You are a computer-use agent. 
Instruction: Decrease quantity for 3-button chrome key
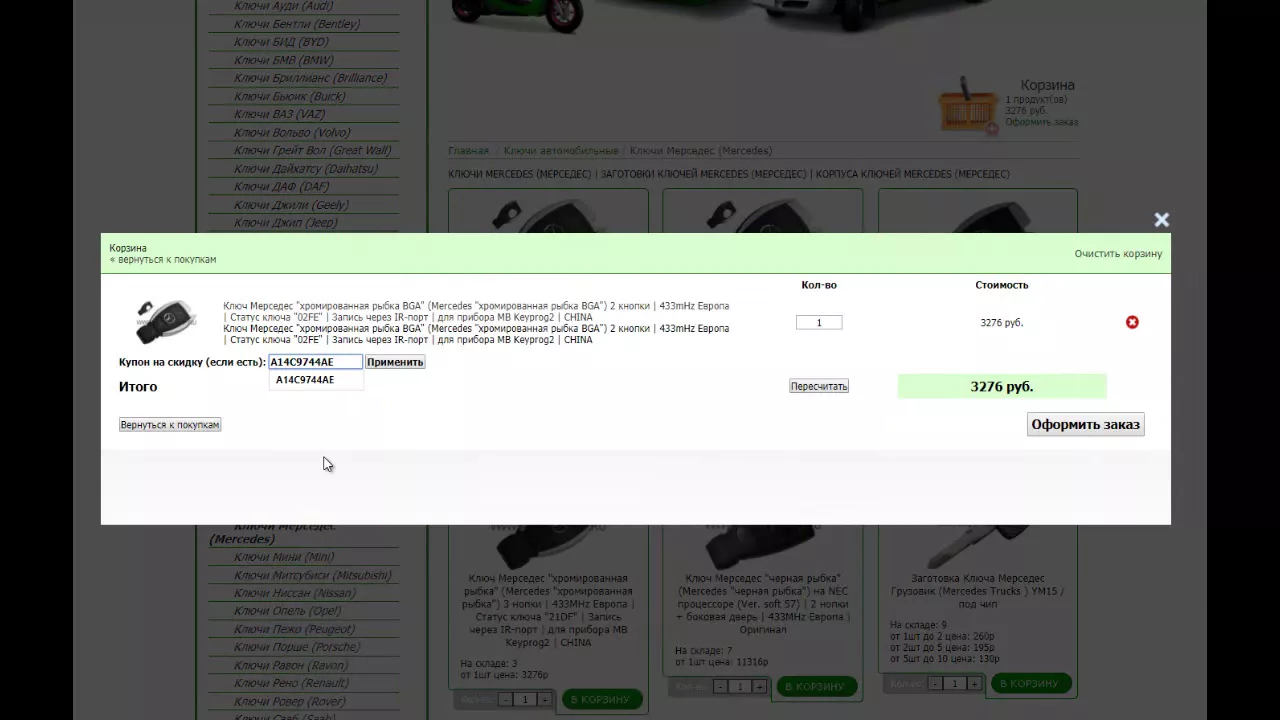(506, 699)
